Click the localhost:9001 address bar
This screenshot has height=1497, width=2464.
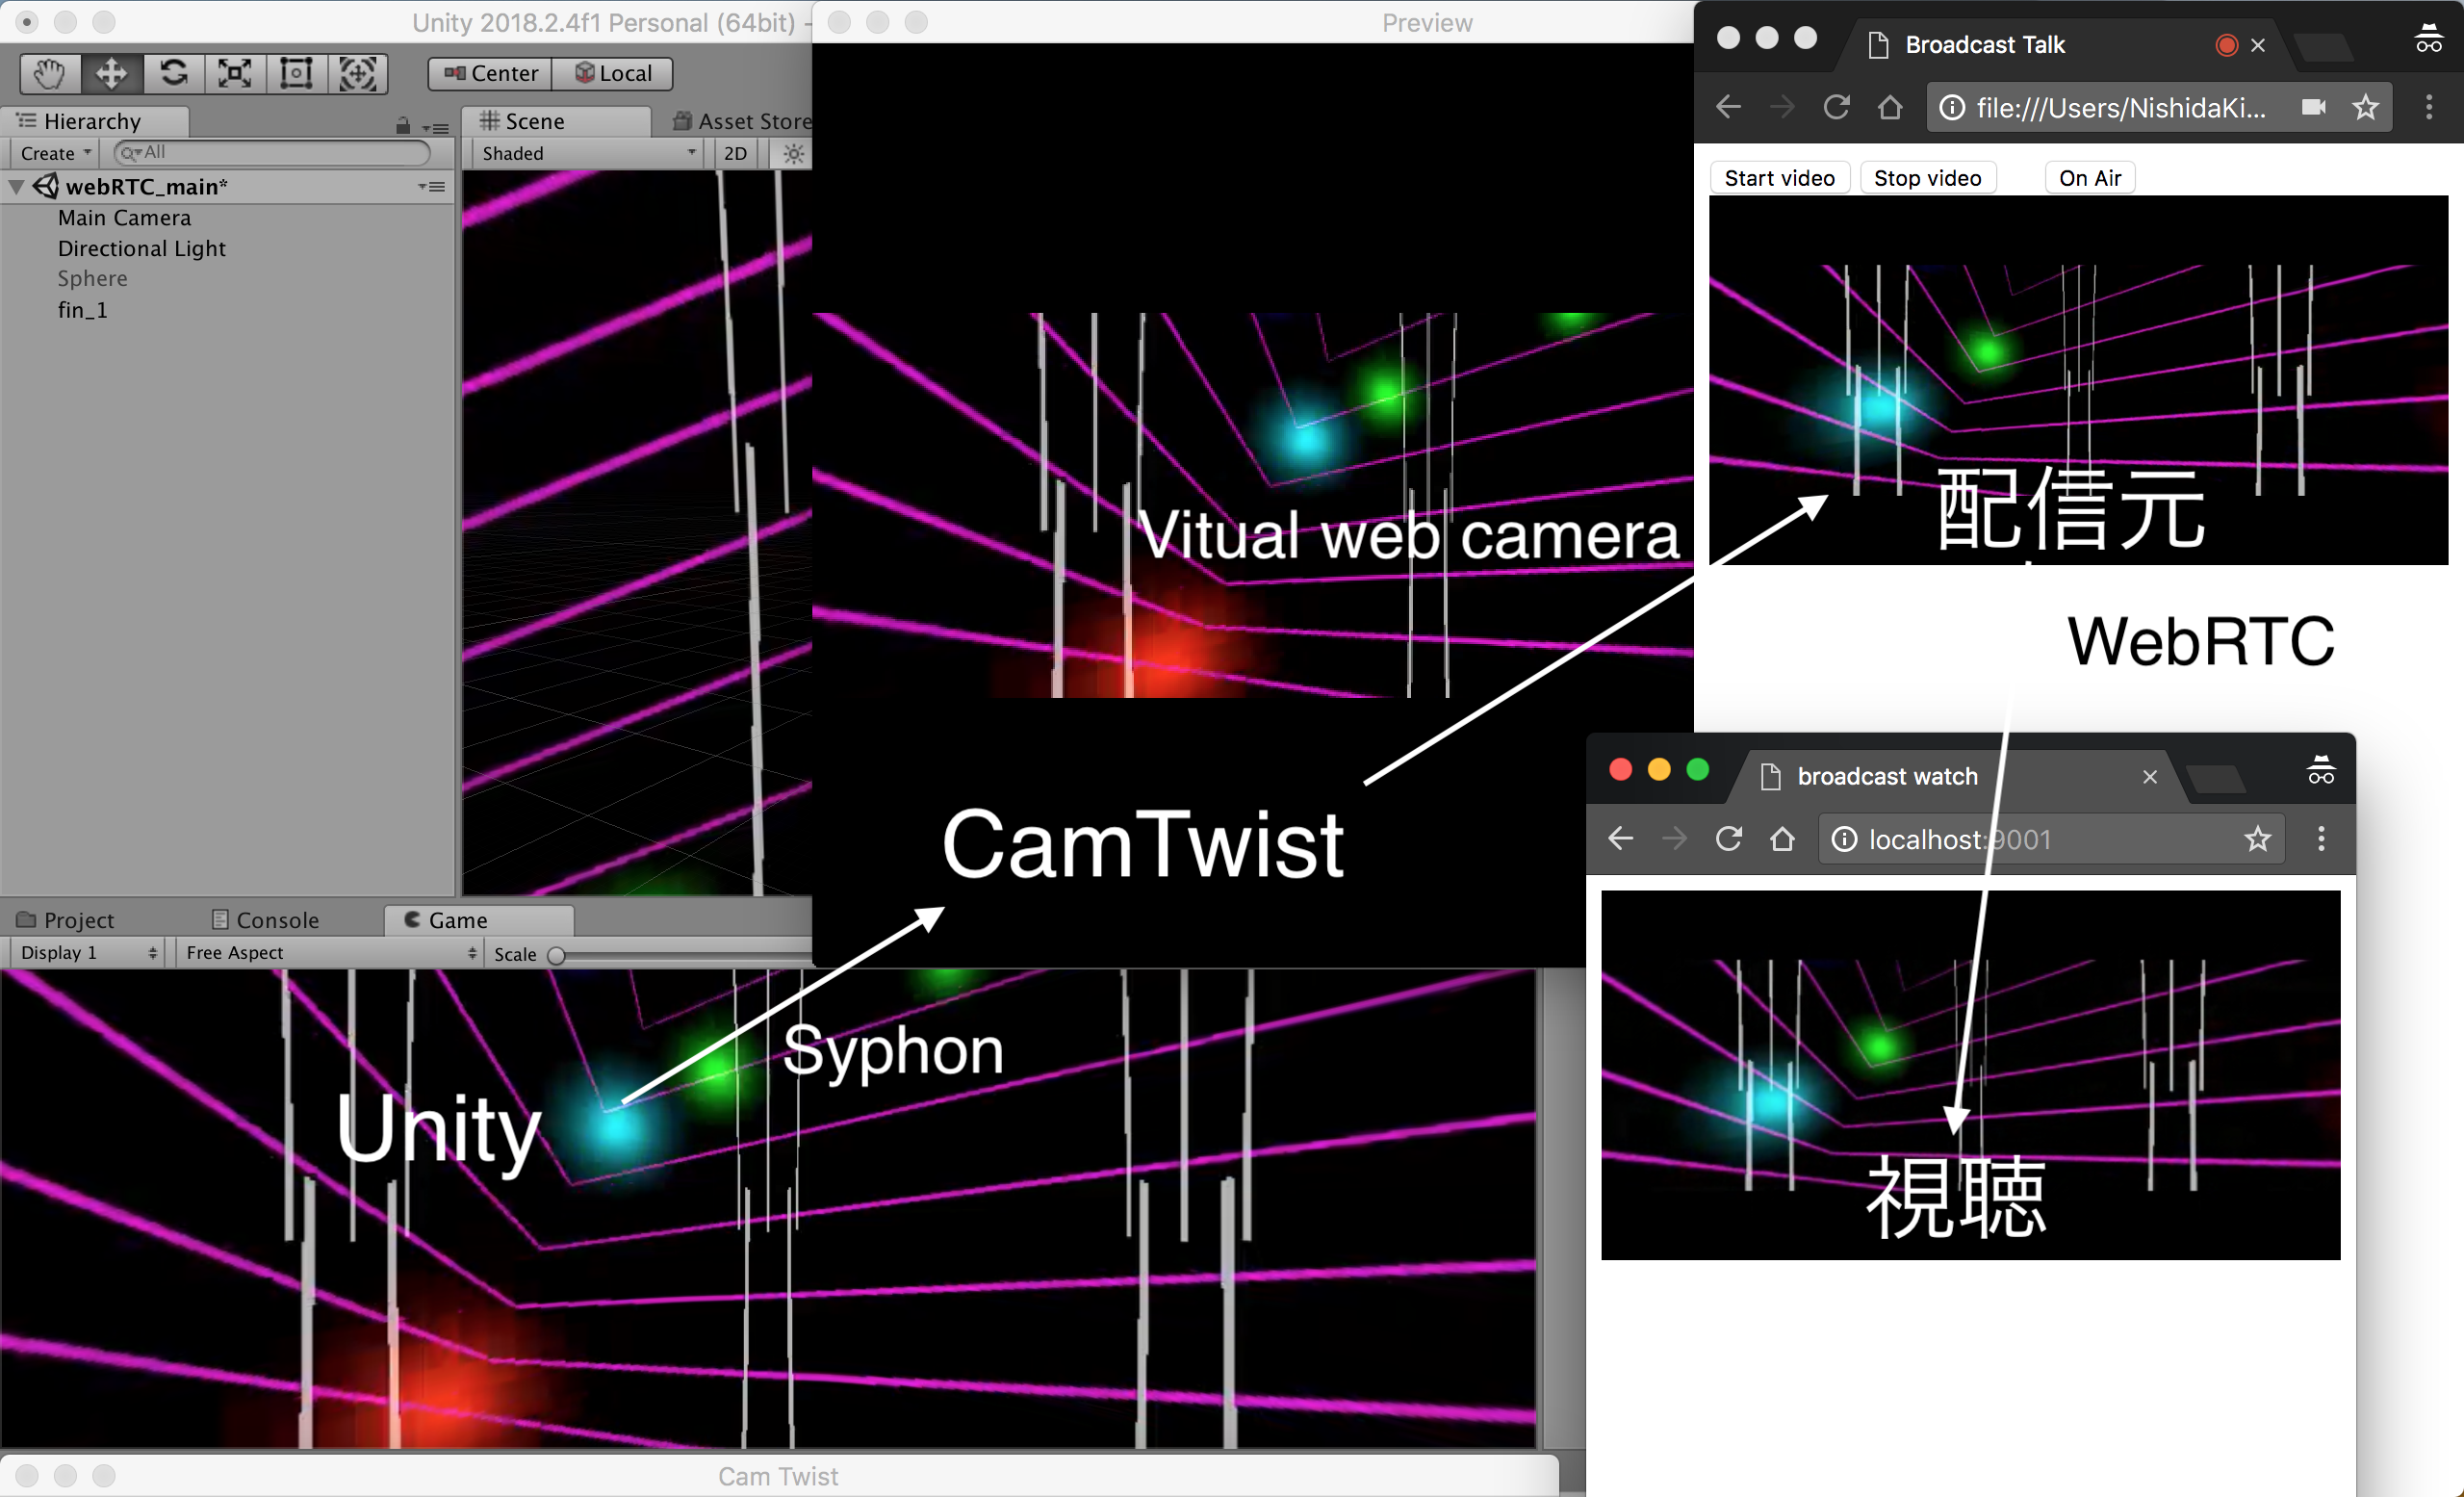click(x=1960, y=839)
